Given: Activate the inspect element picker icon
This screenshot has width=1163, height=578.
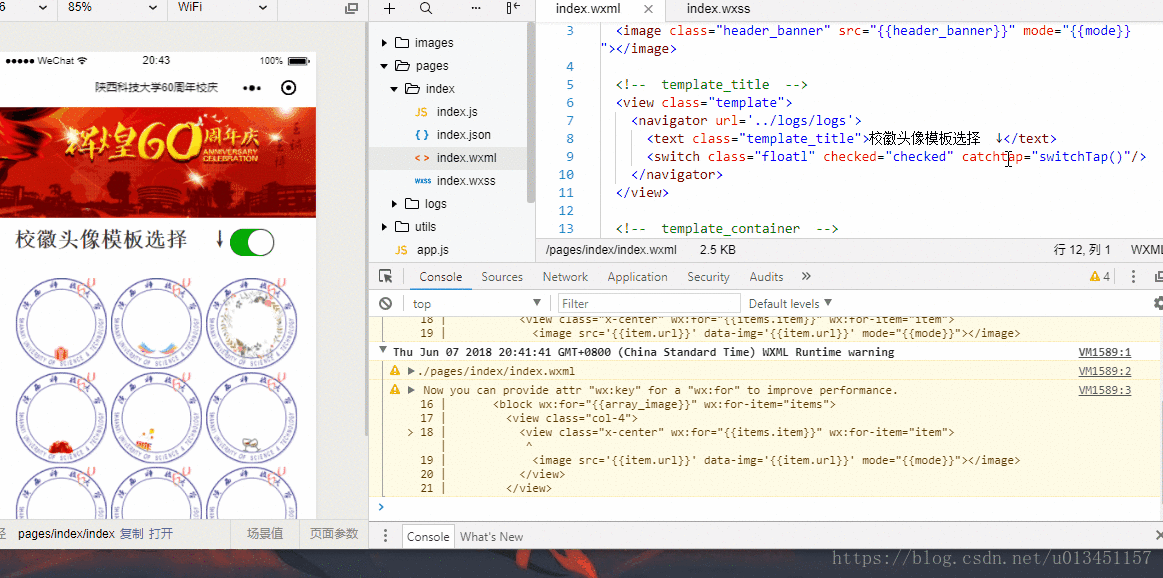Looking at the screenshot, I should [x=385, y=276].
